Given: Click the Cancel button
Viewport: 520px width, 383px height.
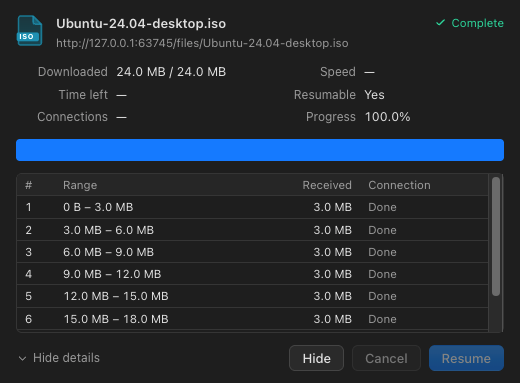Looking at the screenshot, I should click(386, 358).
